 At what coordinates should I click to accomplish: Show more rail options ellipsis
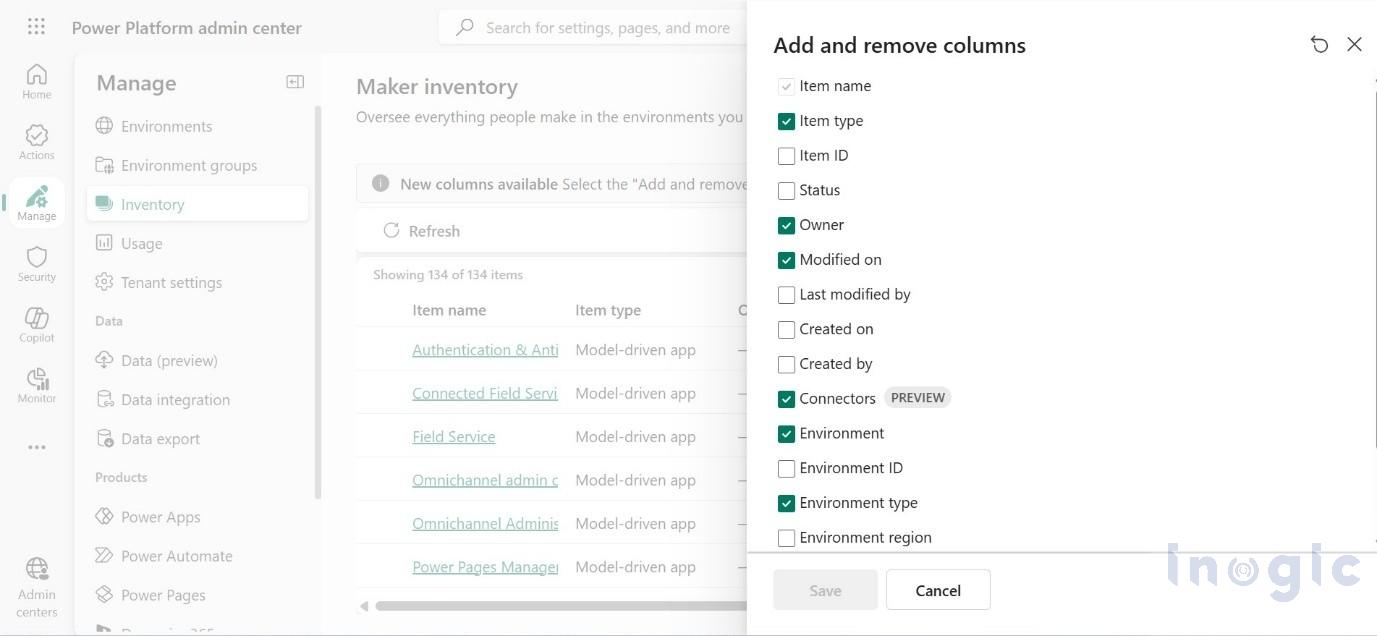click(x=37, y=447)
